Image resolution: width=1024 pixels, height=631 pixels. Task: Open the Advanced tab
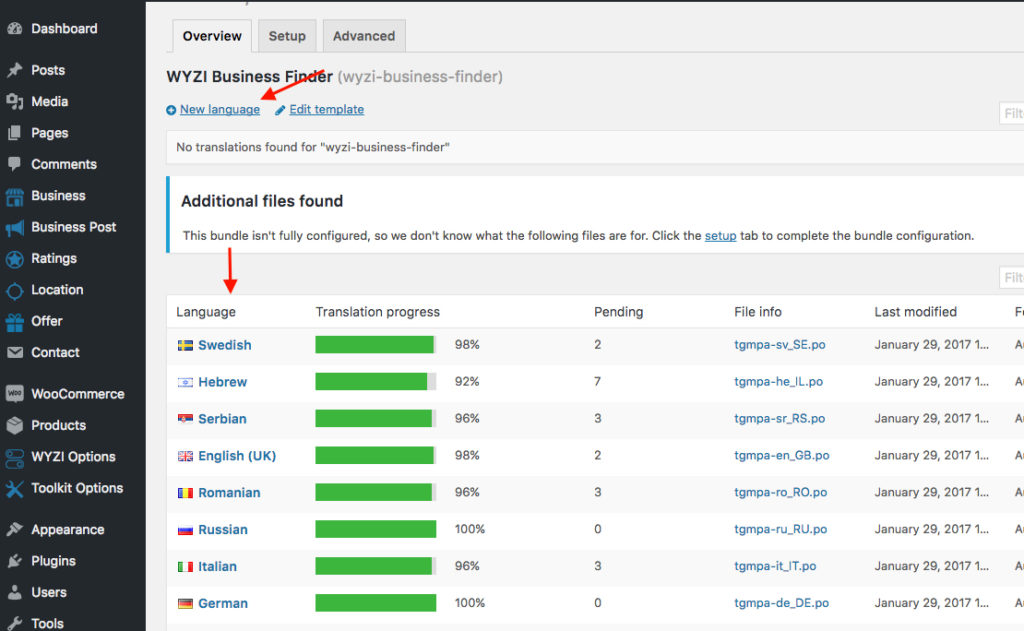point(363,36)
